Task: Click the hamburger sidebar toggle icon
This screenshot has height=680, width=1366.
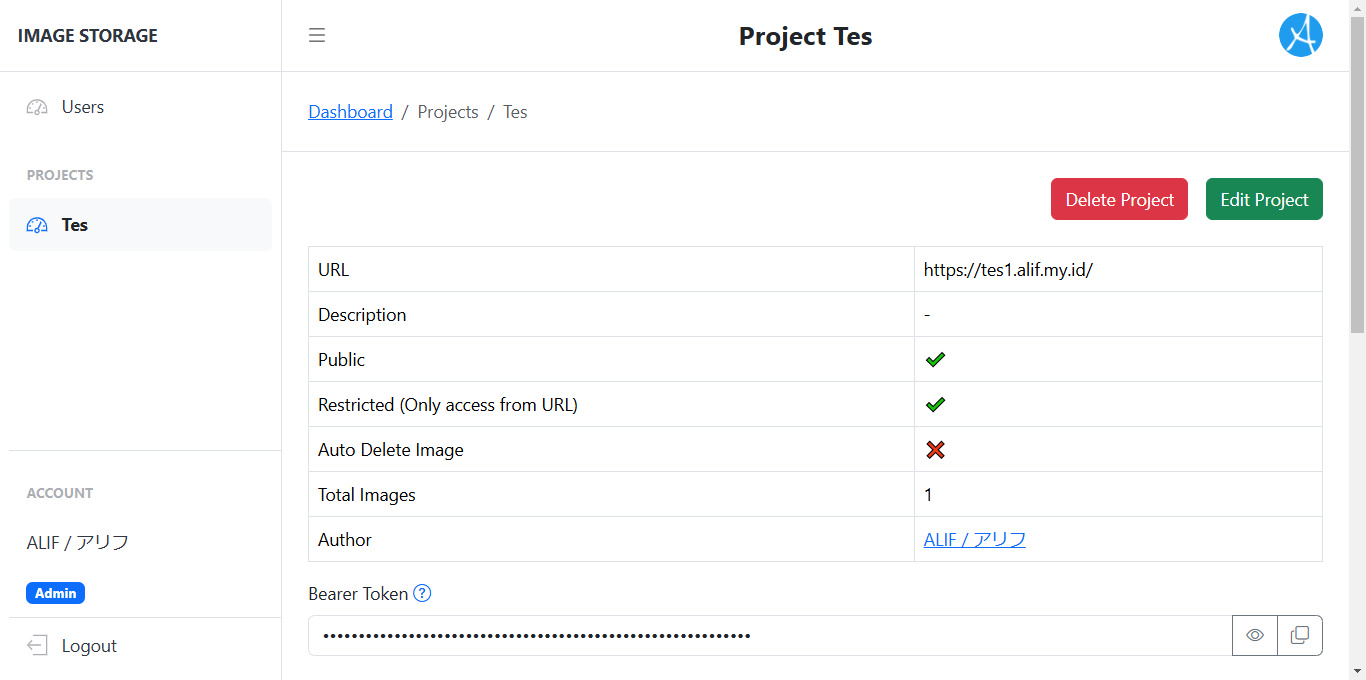Action: click(317, 36)
